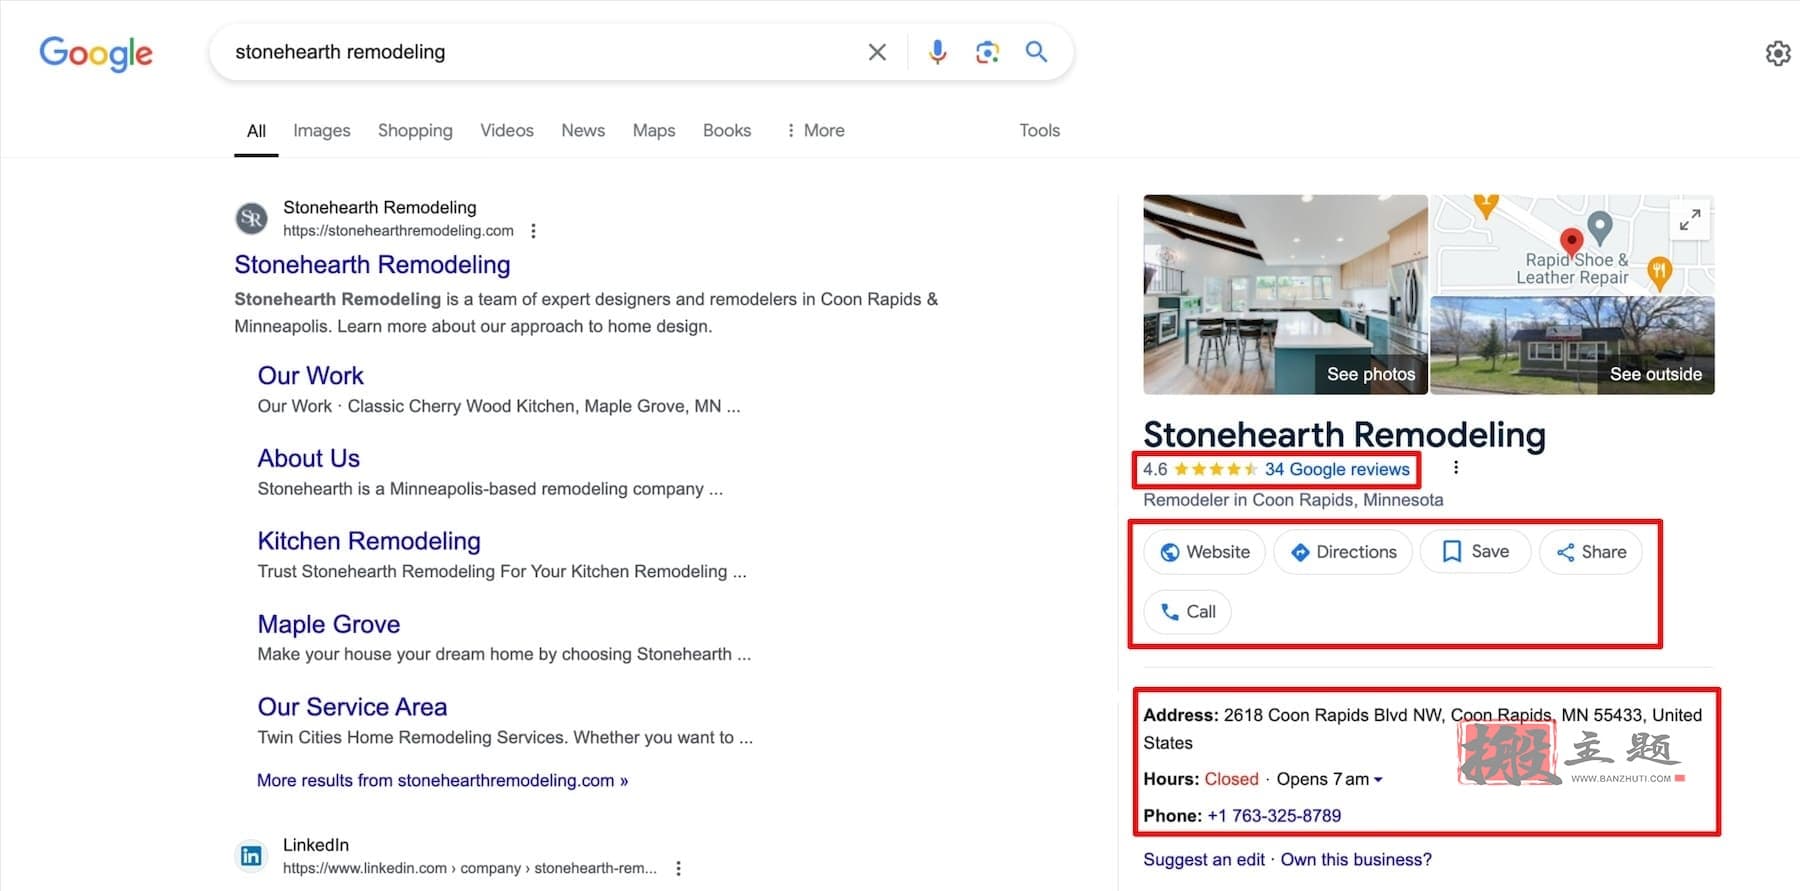The height and width of the screenshot is (891, 1800).
Task: Call the business via Call button
Action: tap(1188, 612)
